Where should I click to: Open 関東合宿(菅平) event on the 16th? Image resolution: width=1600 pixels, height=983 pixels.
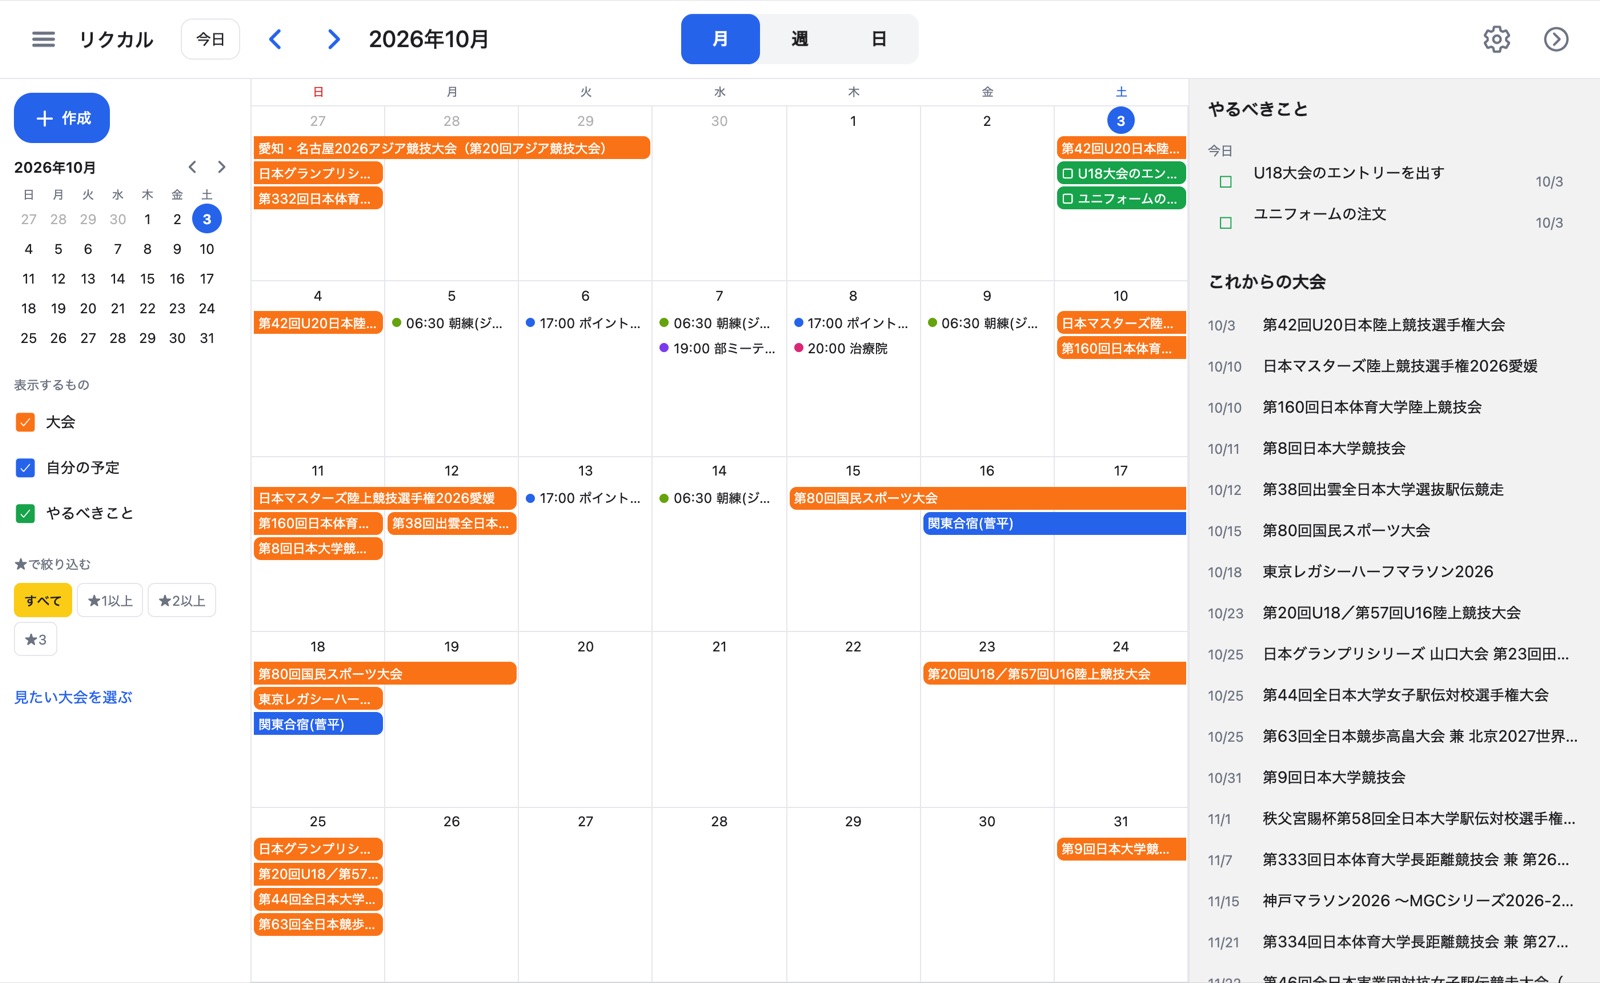click(x=1054, y=523)
